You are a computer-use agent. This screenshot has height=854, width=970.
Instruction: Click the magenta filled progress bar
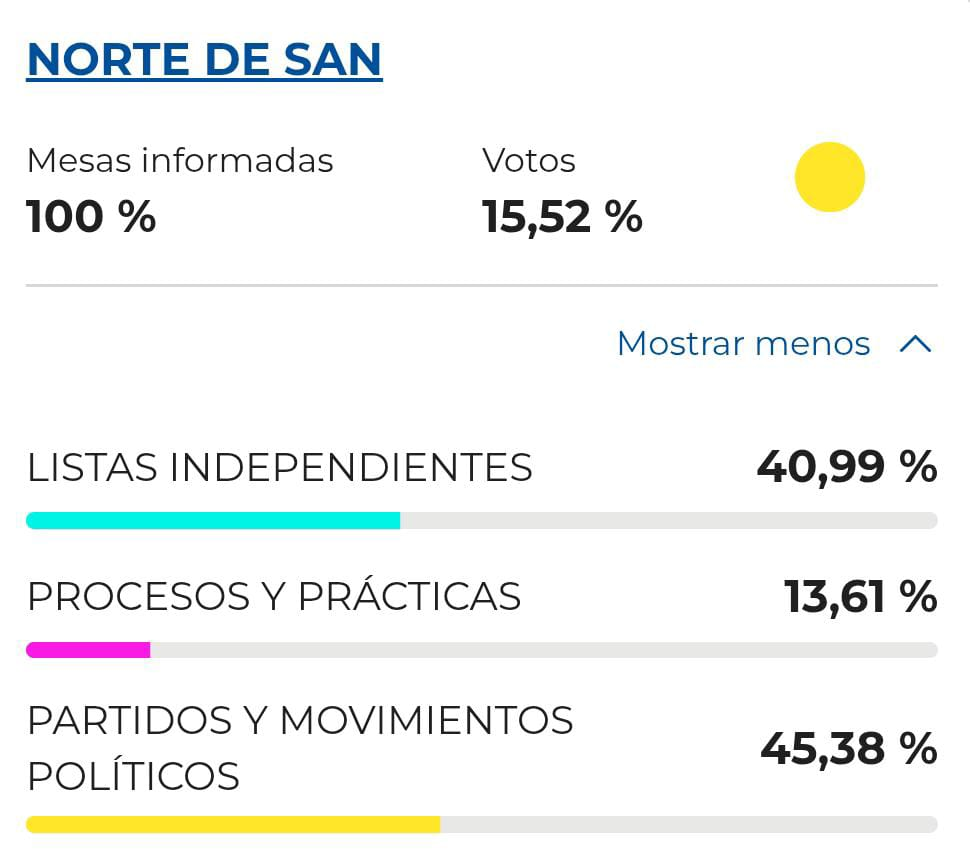coord(88,650)
